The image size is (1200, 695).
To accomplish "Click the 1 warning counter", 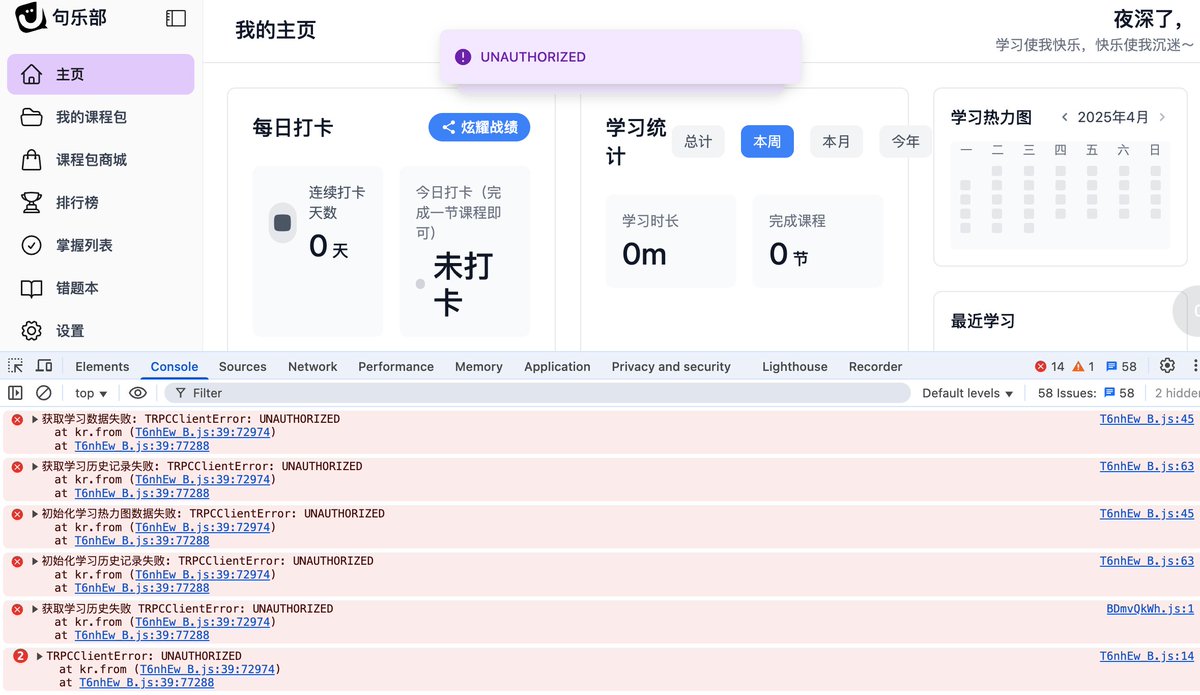I will pos(1084,367).
